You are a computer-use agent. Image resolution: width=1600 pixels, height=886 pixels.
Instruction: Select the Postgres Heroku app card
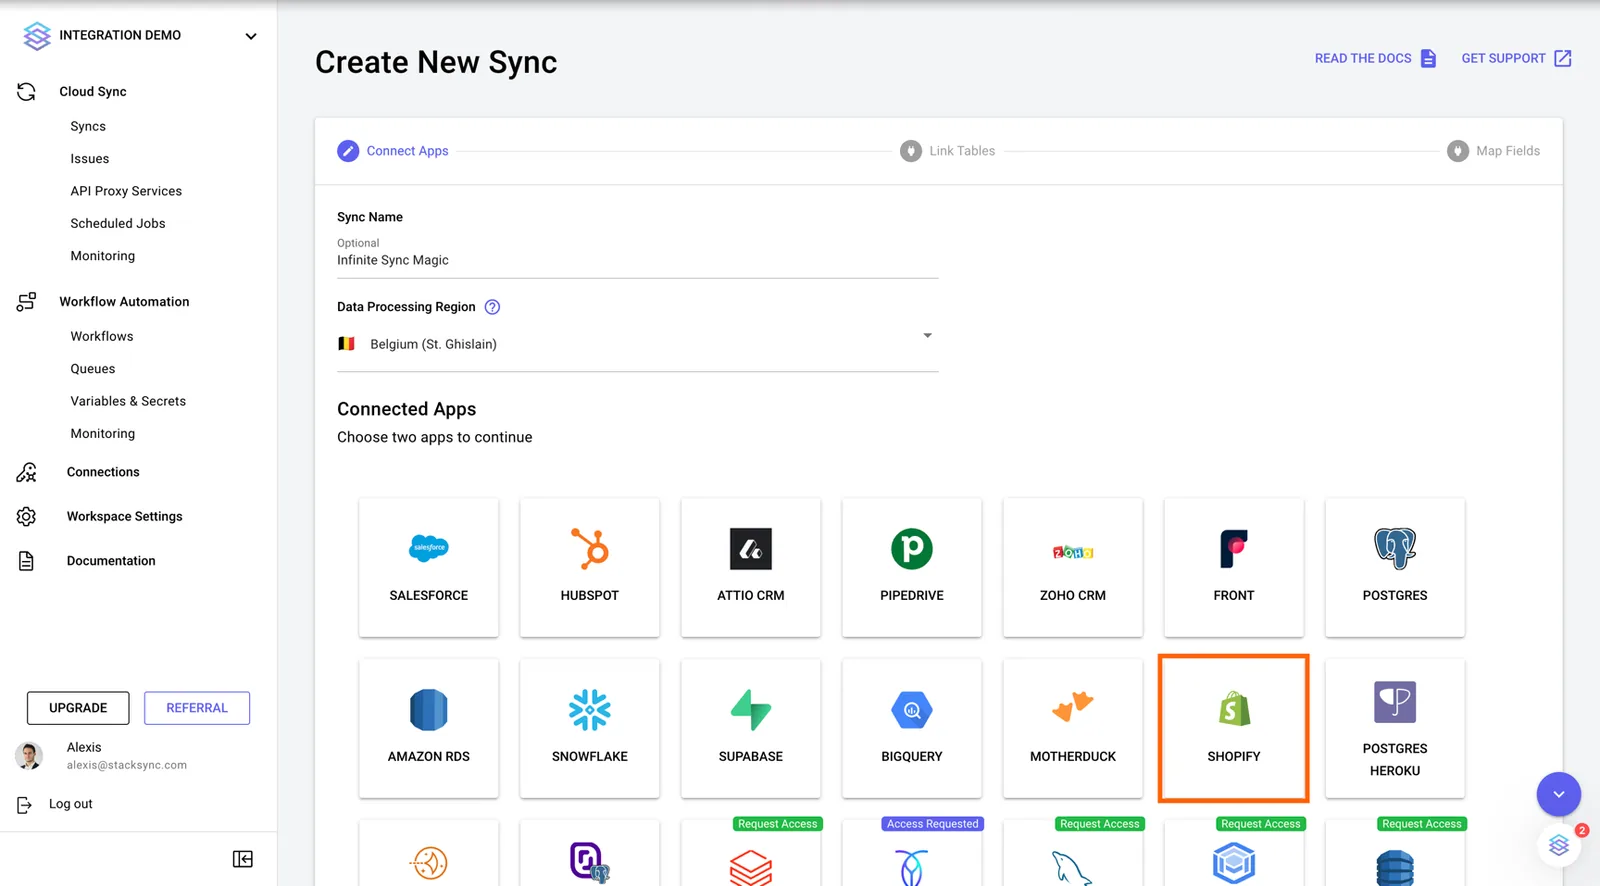tap(1395, 728)
